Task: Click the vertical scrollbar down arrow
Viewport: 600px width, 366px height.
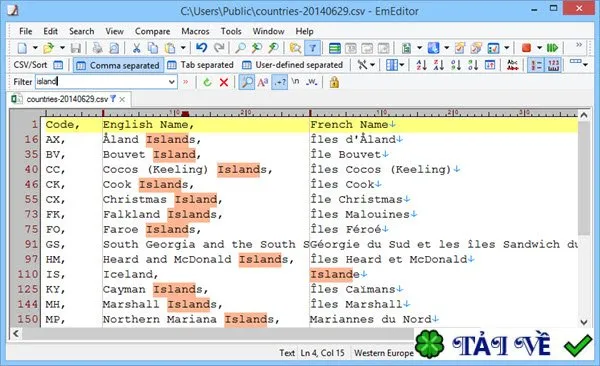Action: coord(584,322)
